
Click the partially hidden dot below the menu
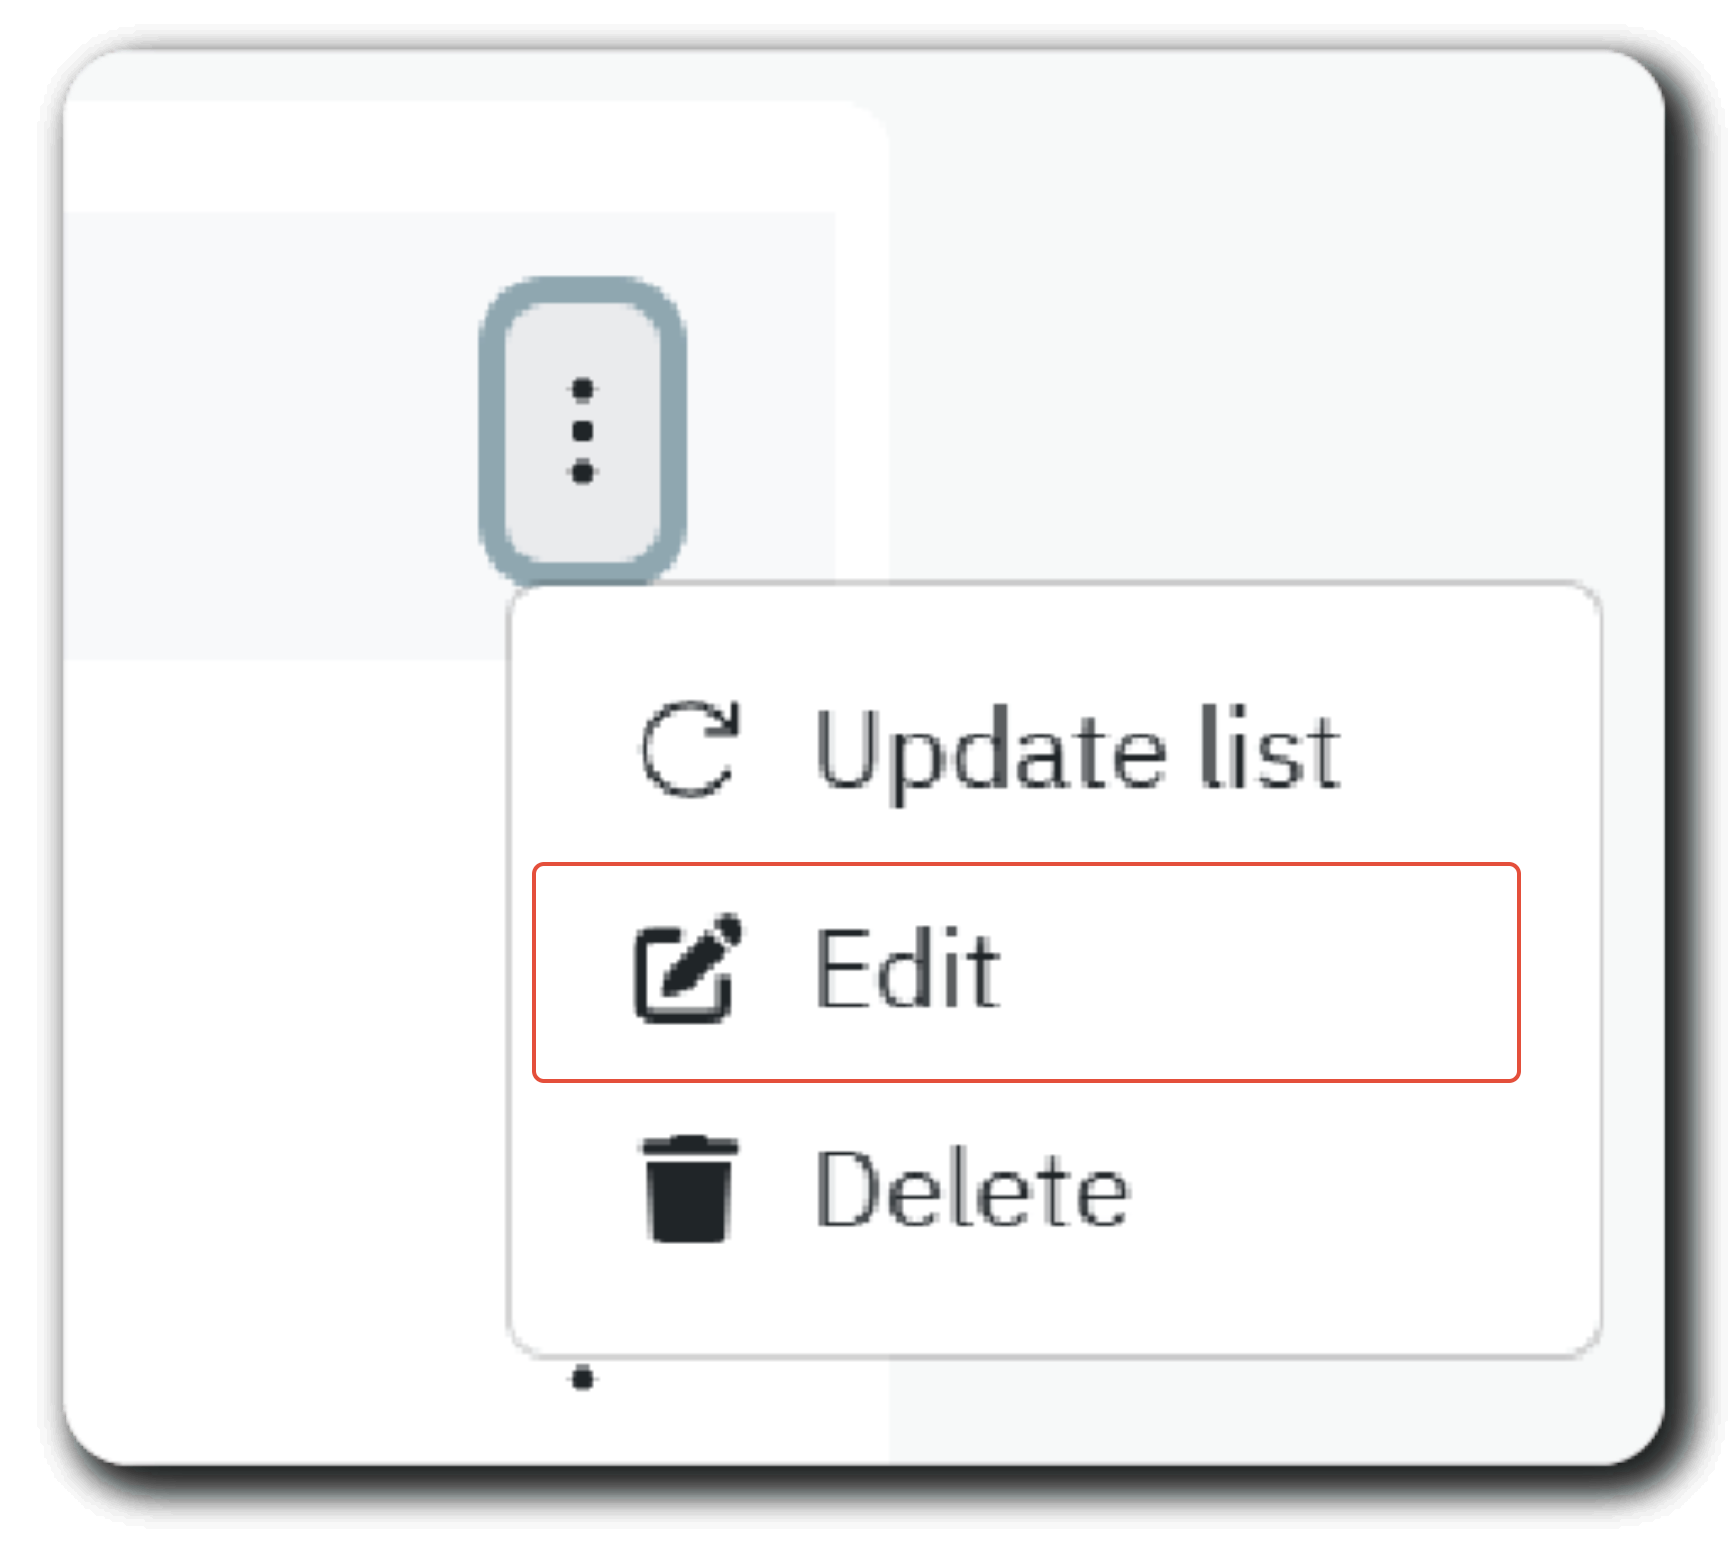click(583, 1379)
